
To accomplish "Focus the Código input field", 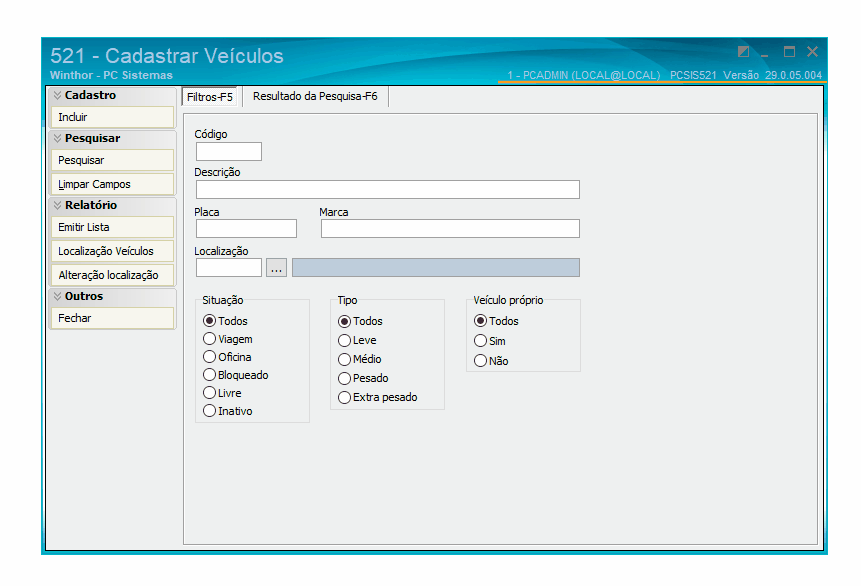I will click(229, 152).
